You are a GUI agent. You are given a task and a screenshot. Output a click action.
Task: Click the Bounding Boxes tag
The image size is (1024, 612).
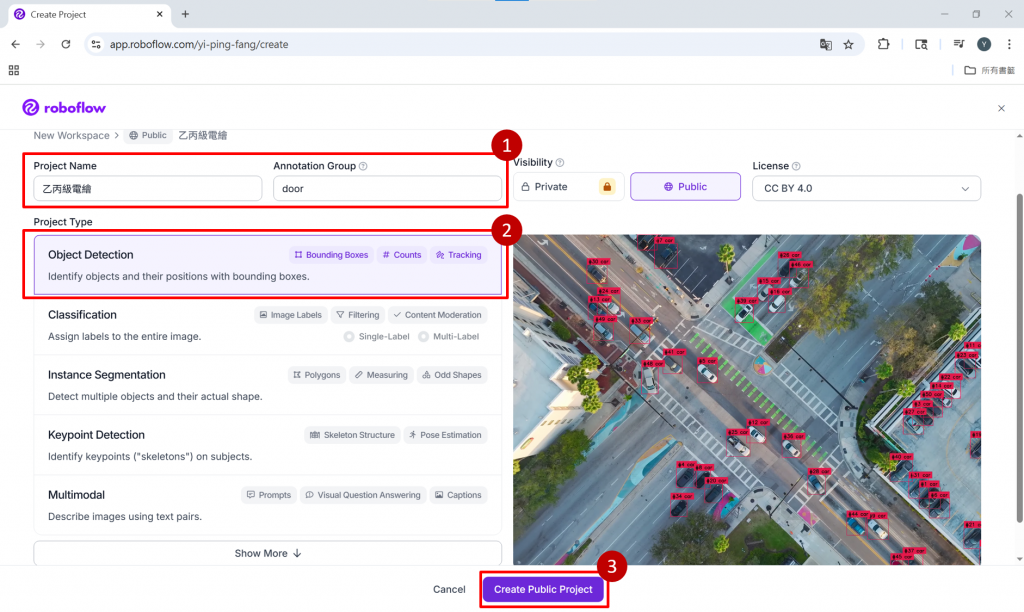point(331,255)
